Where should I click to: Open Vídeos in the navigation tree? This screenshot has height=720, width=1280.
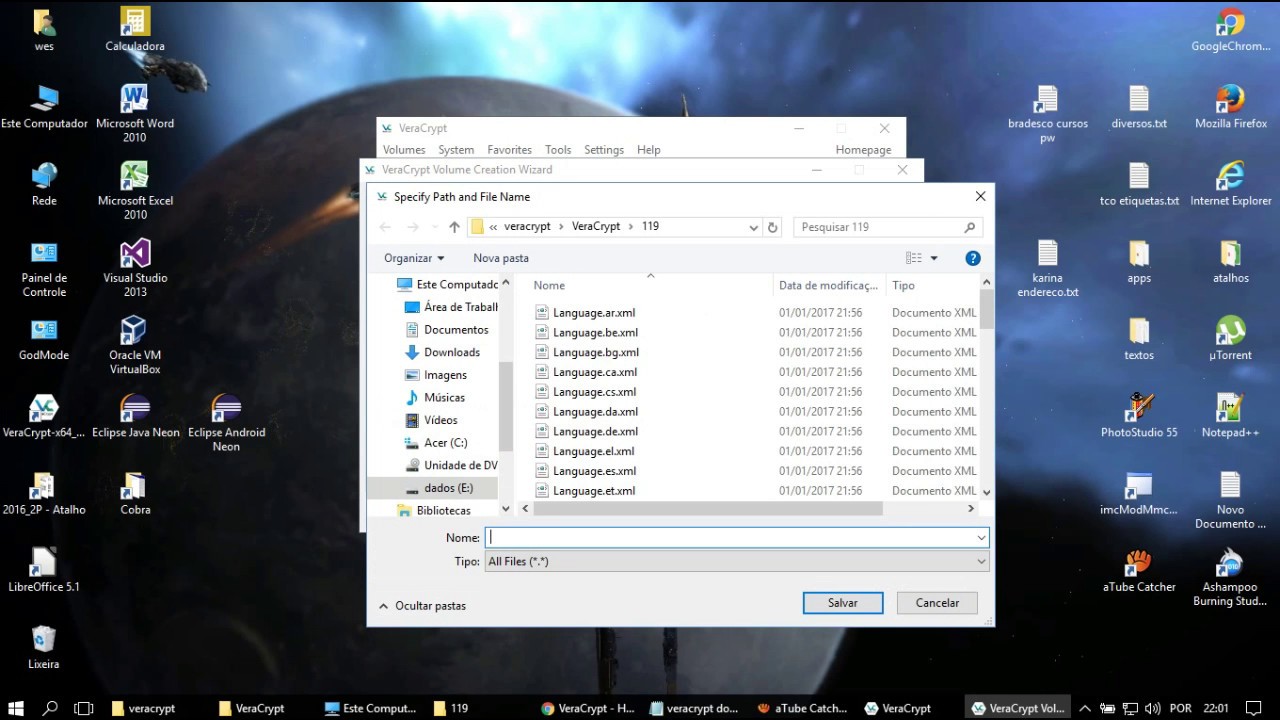[x=431, y=420]
